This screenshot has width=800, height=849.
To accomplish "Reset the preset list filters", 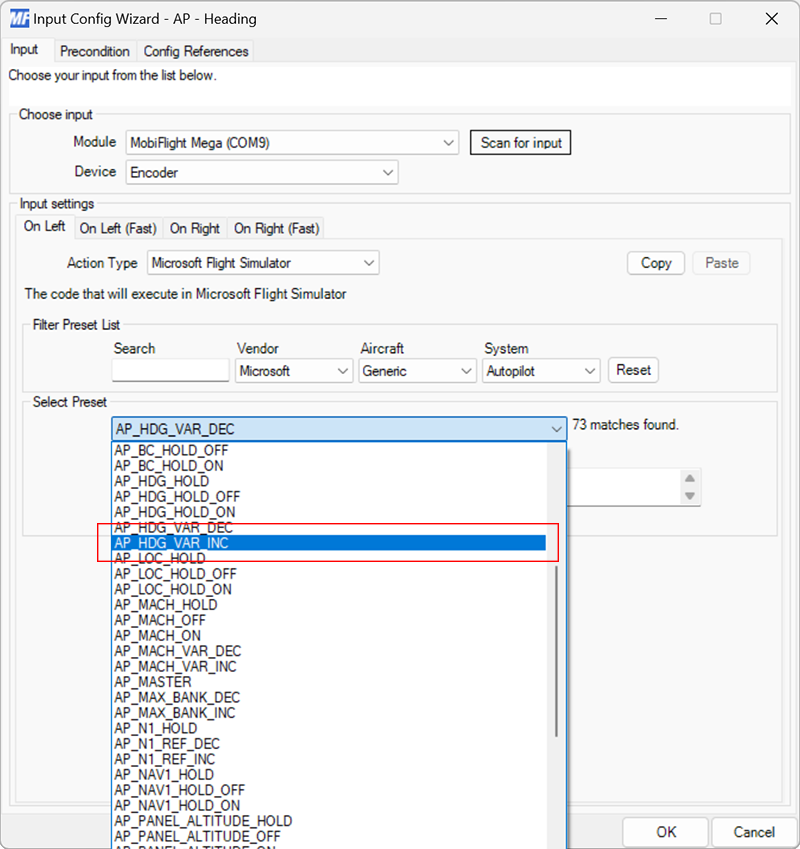I will (x=633, y=370).
